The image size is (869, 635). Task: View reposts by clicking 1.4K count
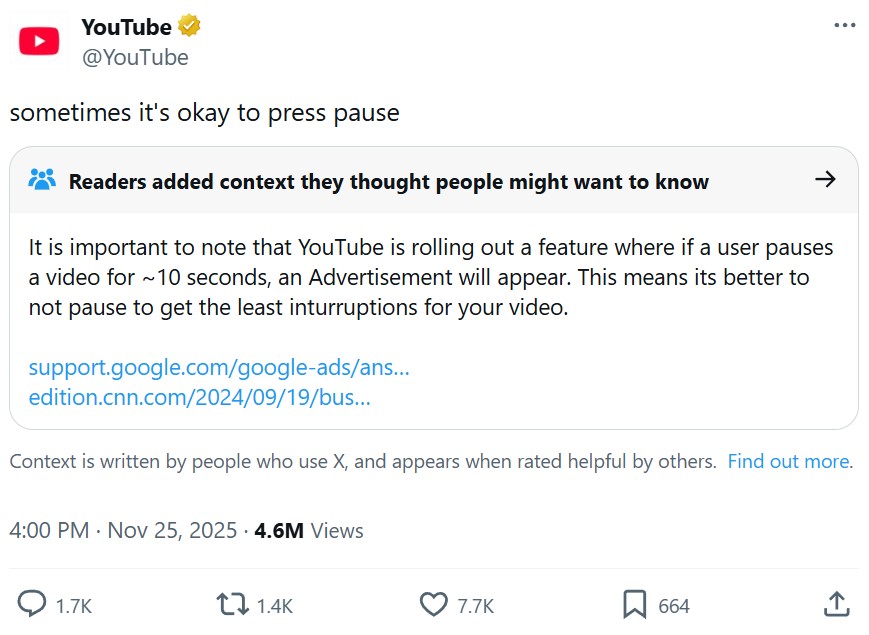click(271, 606)
